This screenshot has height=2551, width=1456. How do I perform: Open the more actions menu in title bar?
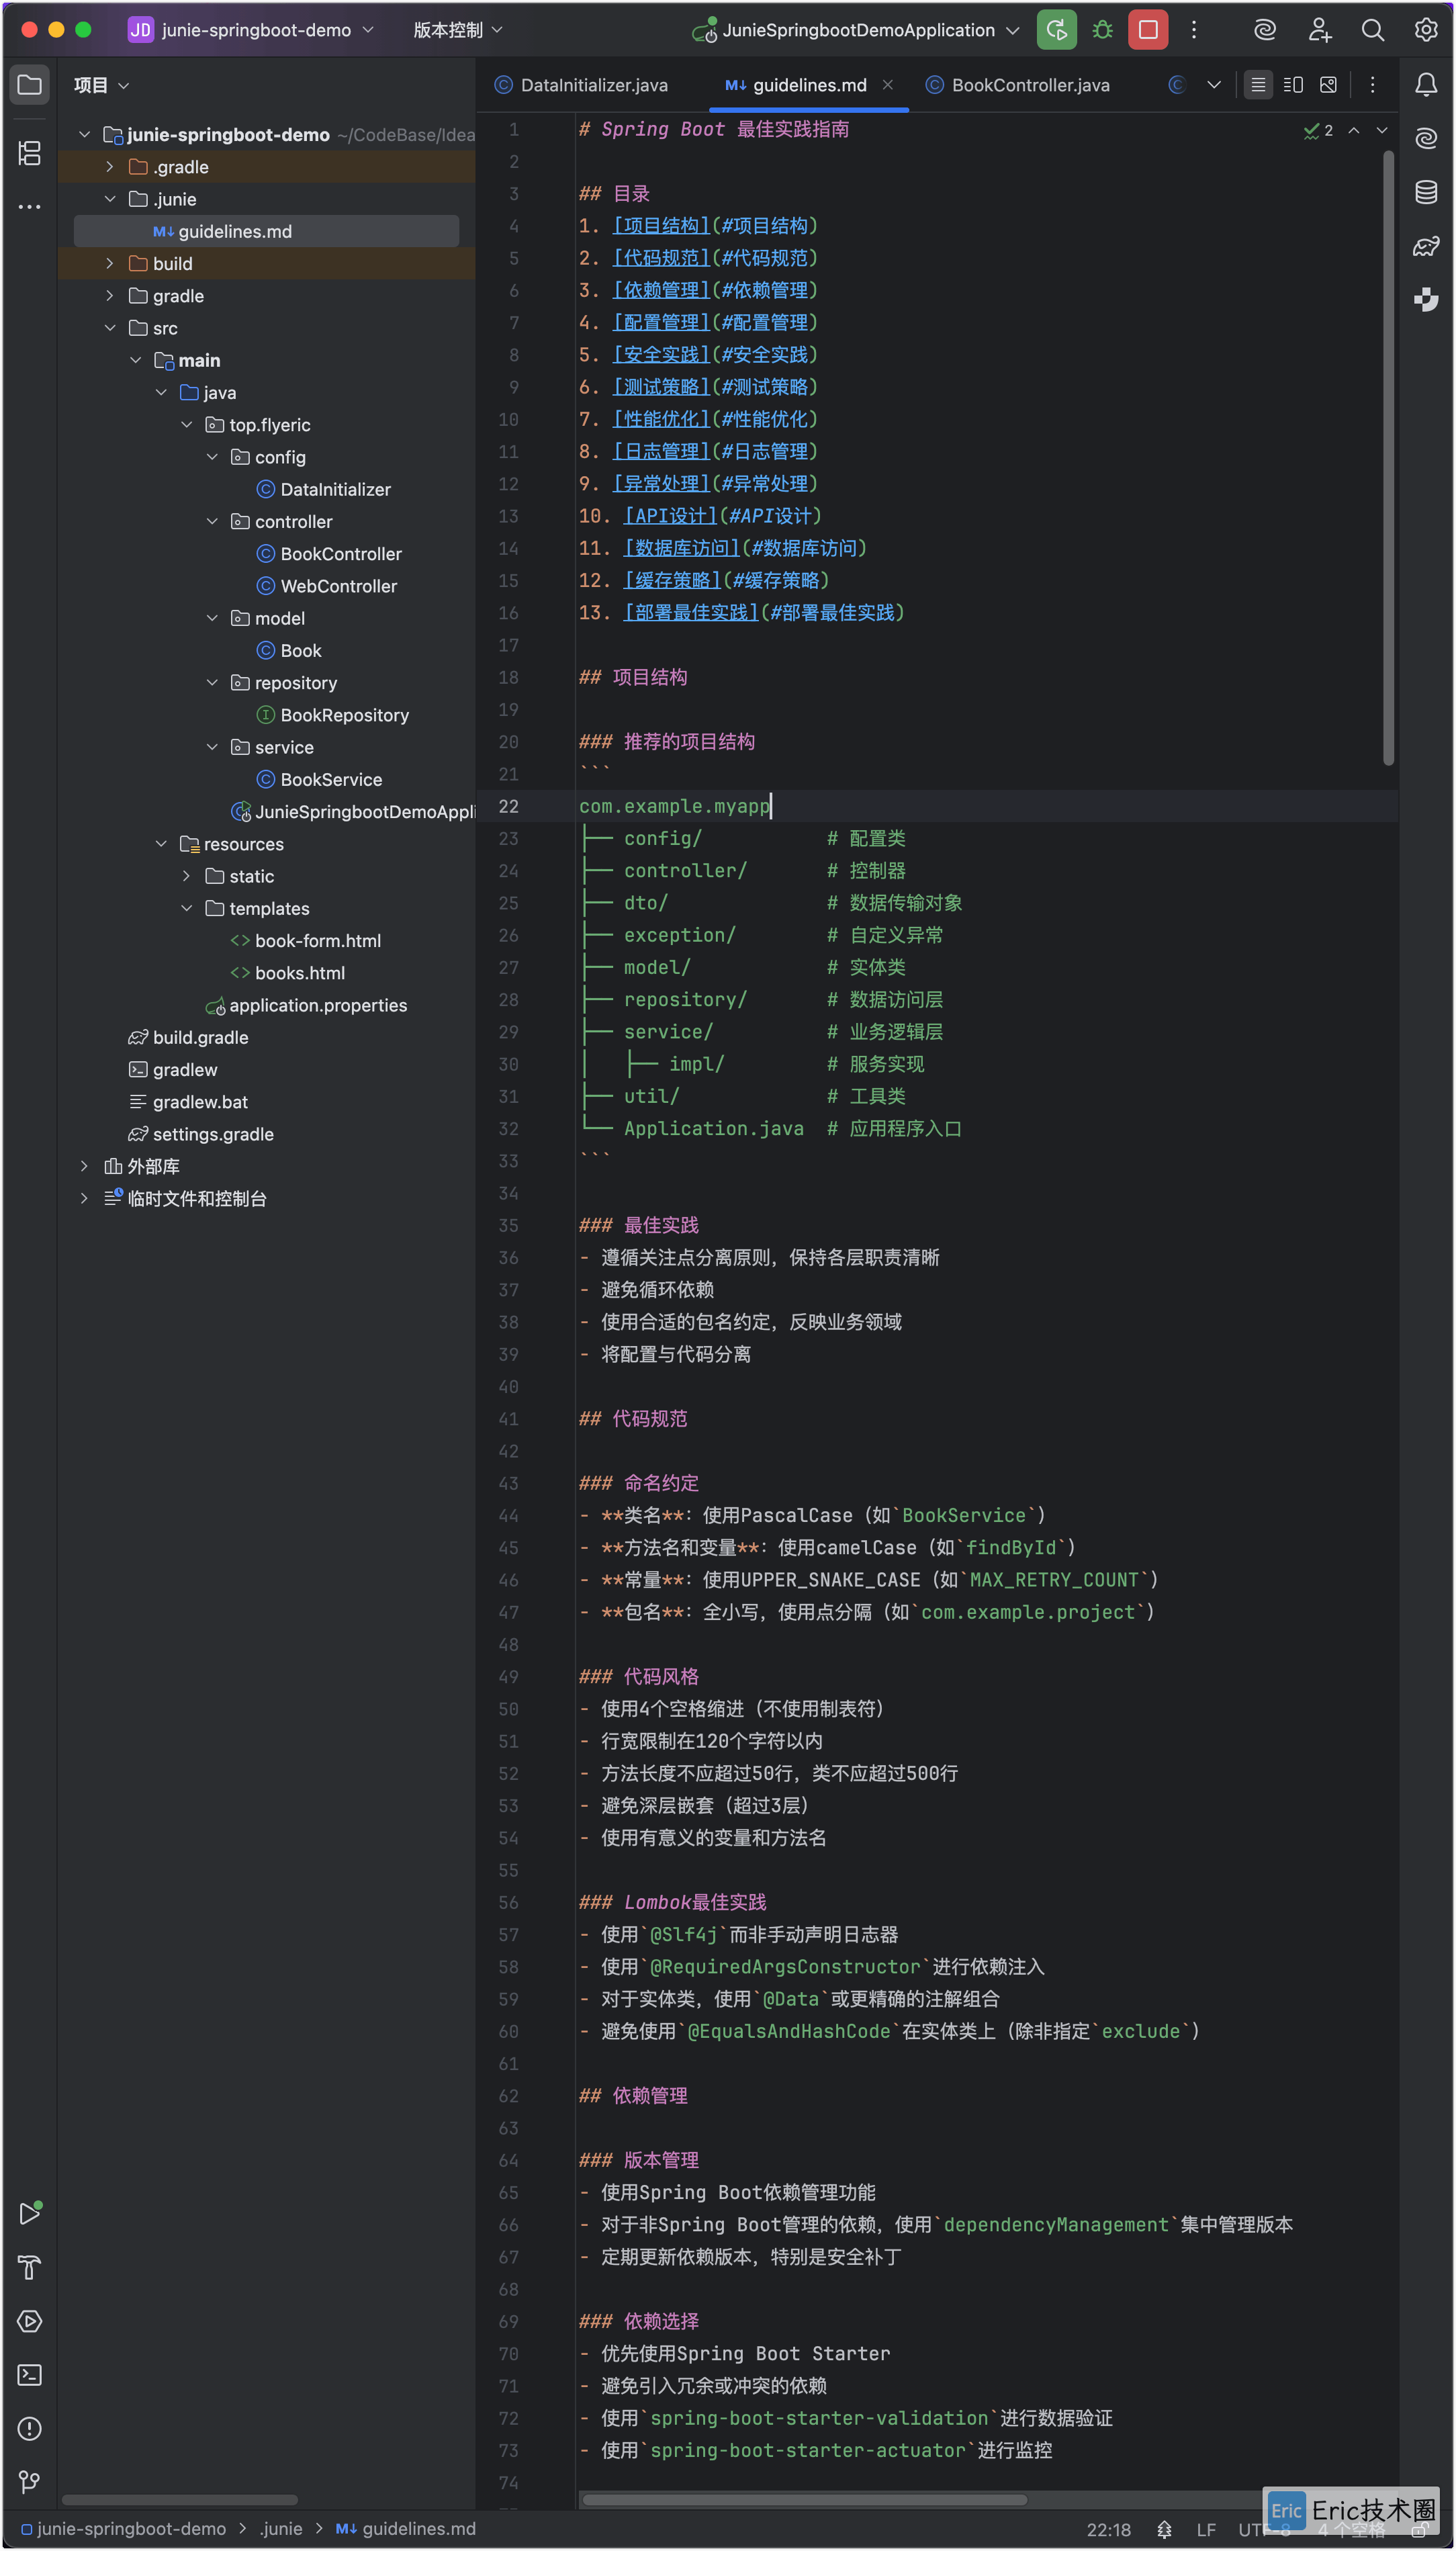(x=1193, y=30)
